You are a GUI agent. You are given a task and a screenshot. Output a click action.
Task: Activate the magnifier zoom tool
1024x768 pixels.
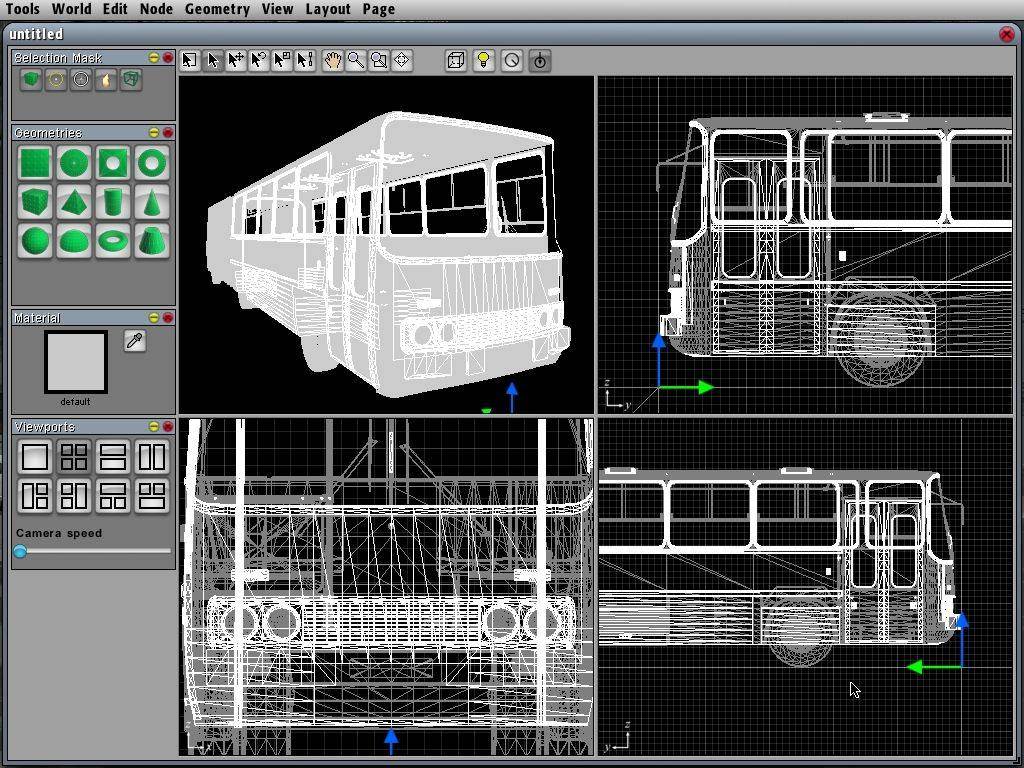355,61
